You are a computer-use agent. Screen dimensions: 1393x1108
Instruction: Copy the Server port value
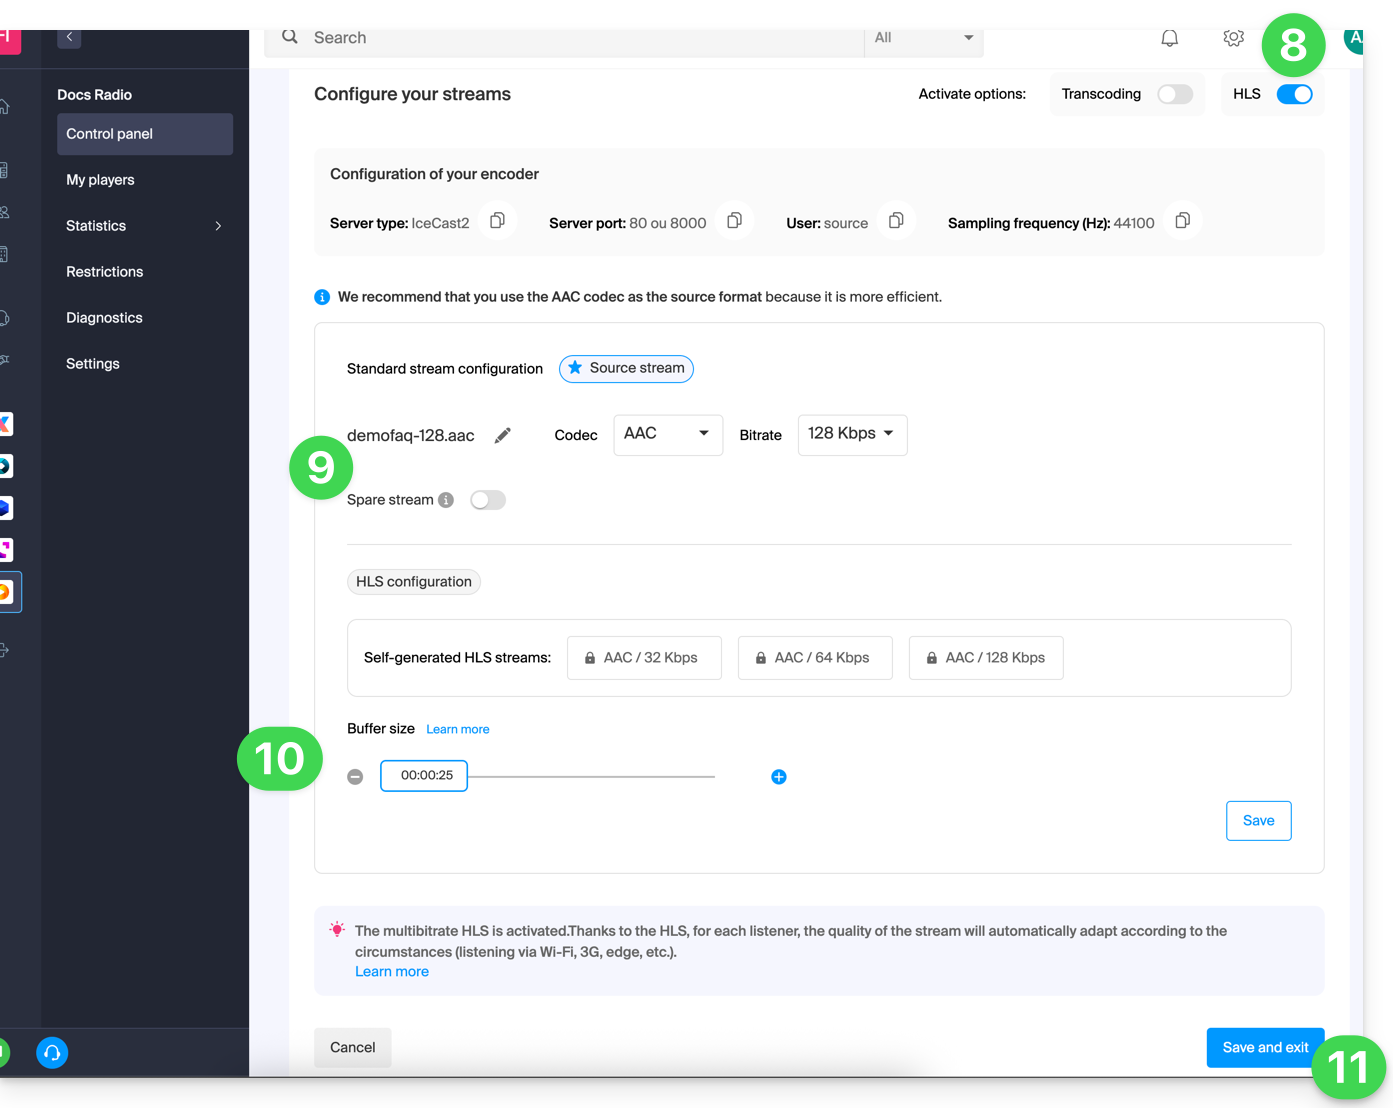point(734,221)
